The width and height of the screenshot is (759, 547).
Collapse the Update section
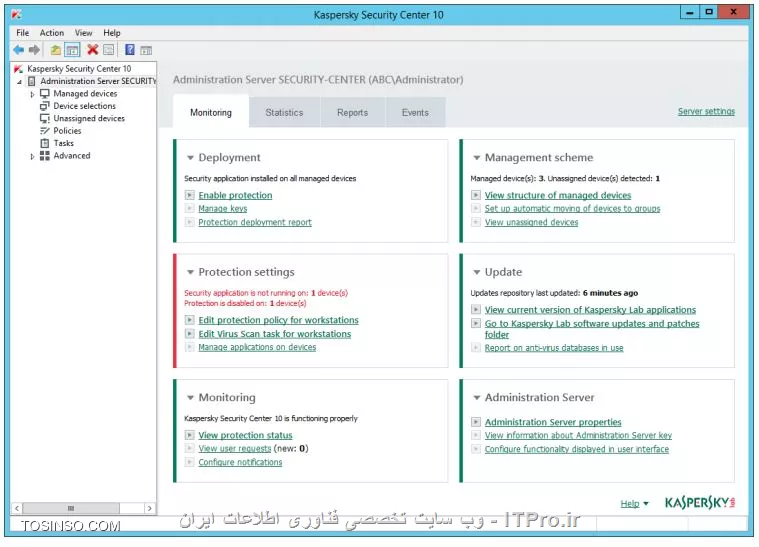[477, 273]
